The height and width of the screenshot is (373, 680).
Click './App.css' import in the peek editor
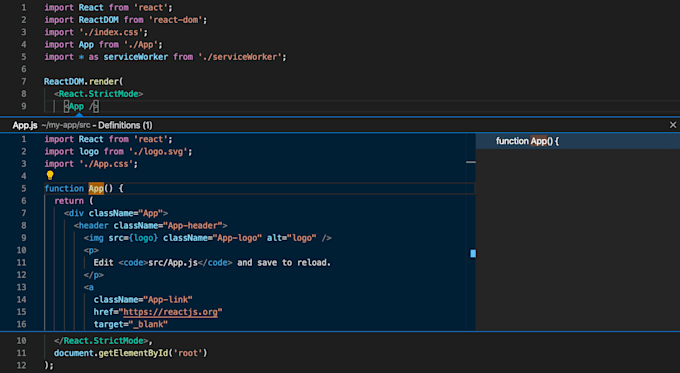point(106,164)
